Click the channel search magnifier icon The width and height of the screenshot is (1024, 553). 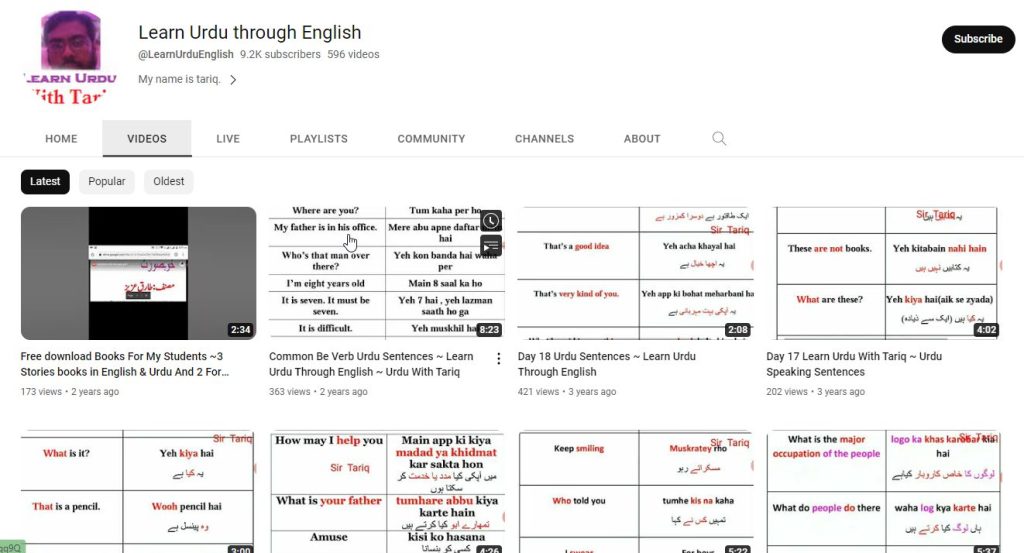pyautogui.click(x=719, y=139)
